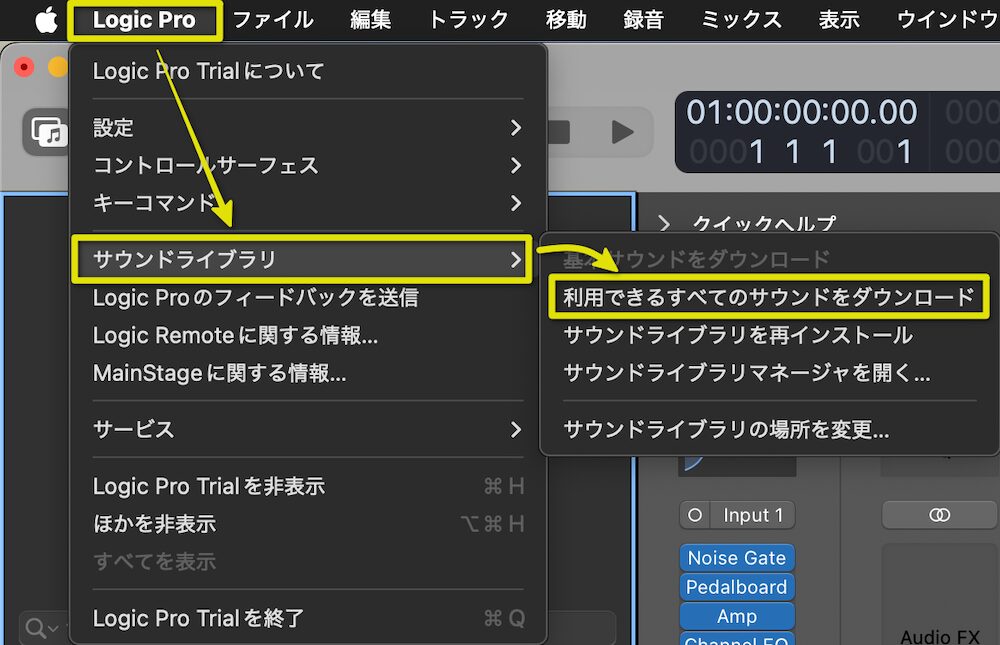Choose Logic Pro のフィードバックを送信
The width and height of the screenshot is (1000, 645).
[308, 297]
